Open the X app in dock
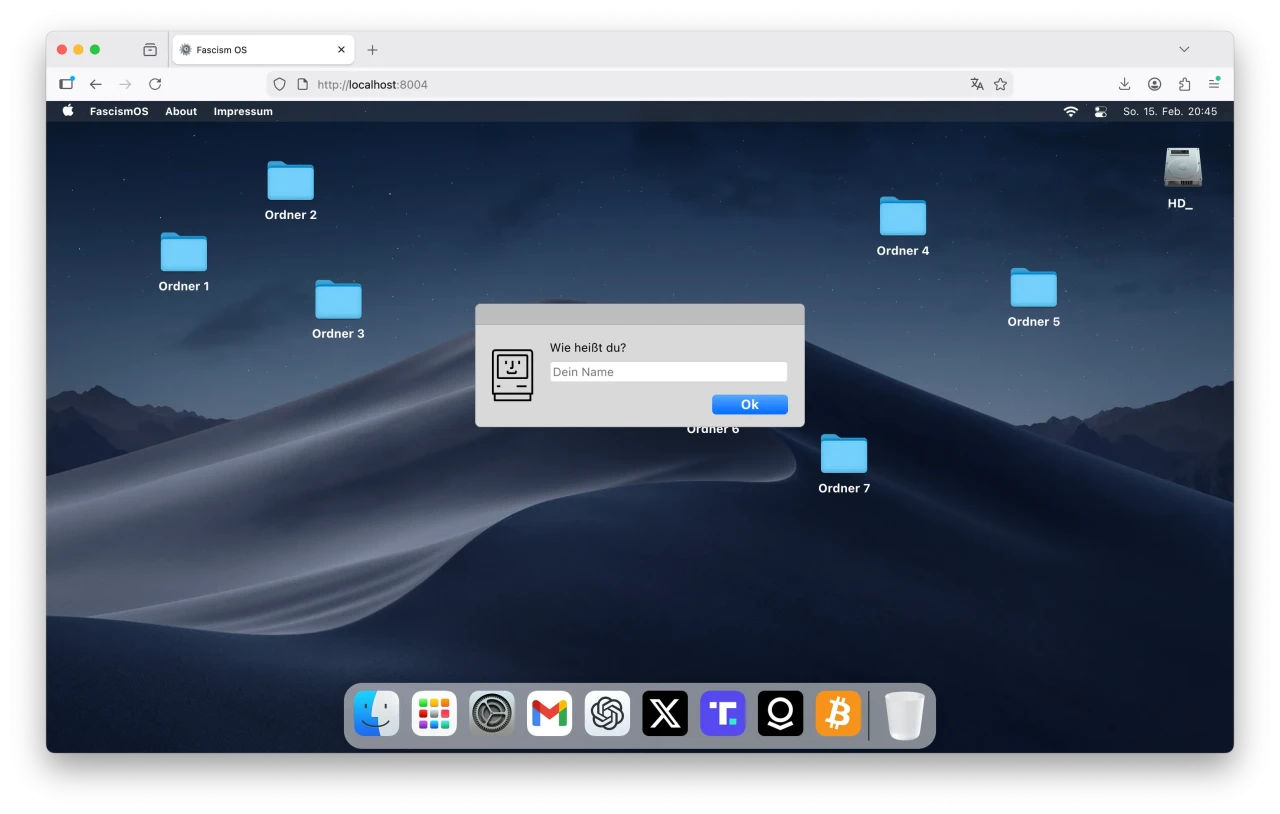This screenshot has width=1280, height=814. (665, 714)
